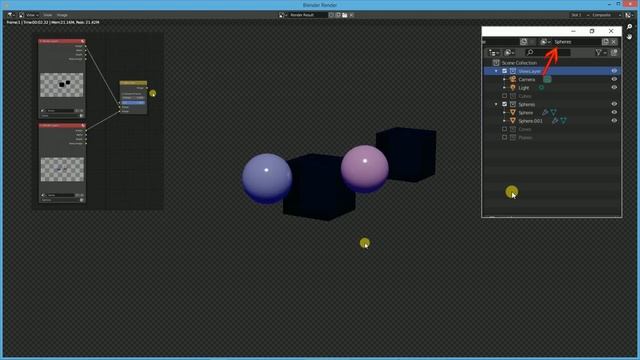Open the Image menu in render window
The width and height of the screenshot is (640, 360).
[x=62, y=15]
